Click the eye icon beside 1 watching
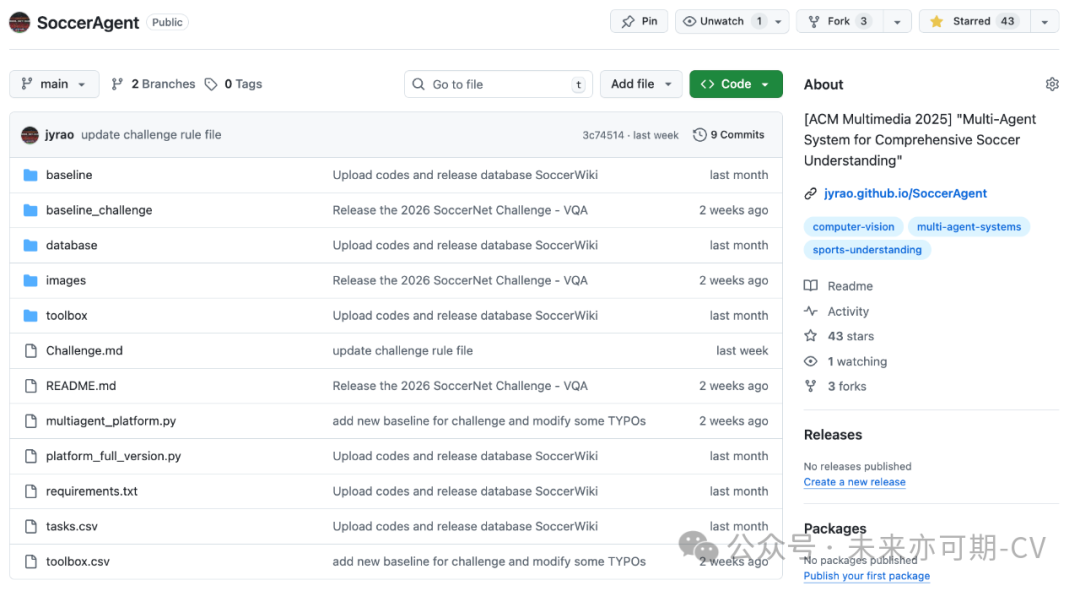 tap(811, 362)
